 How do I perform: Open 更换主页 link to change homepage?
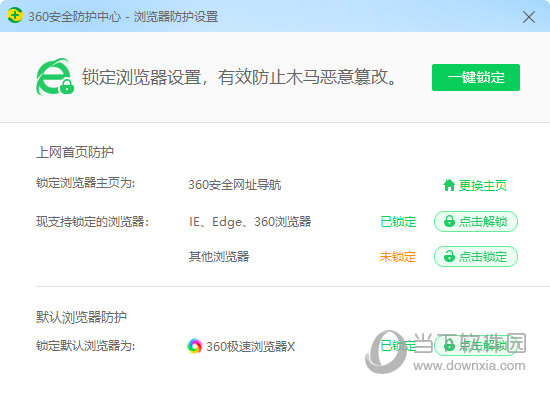pyautogui.click(x=475, y=185)
